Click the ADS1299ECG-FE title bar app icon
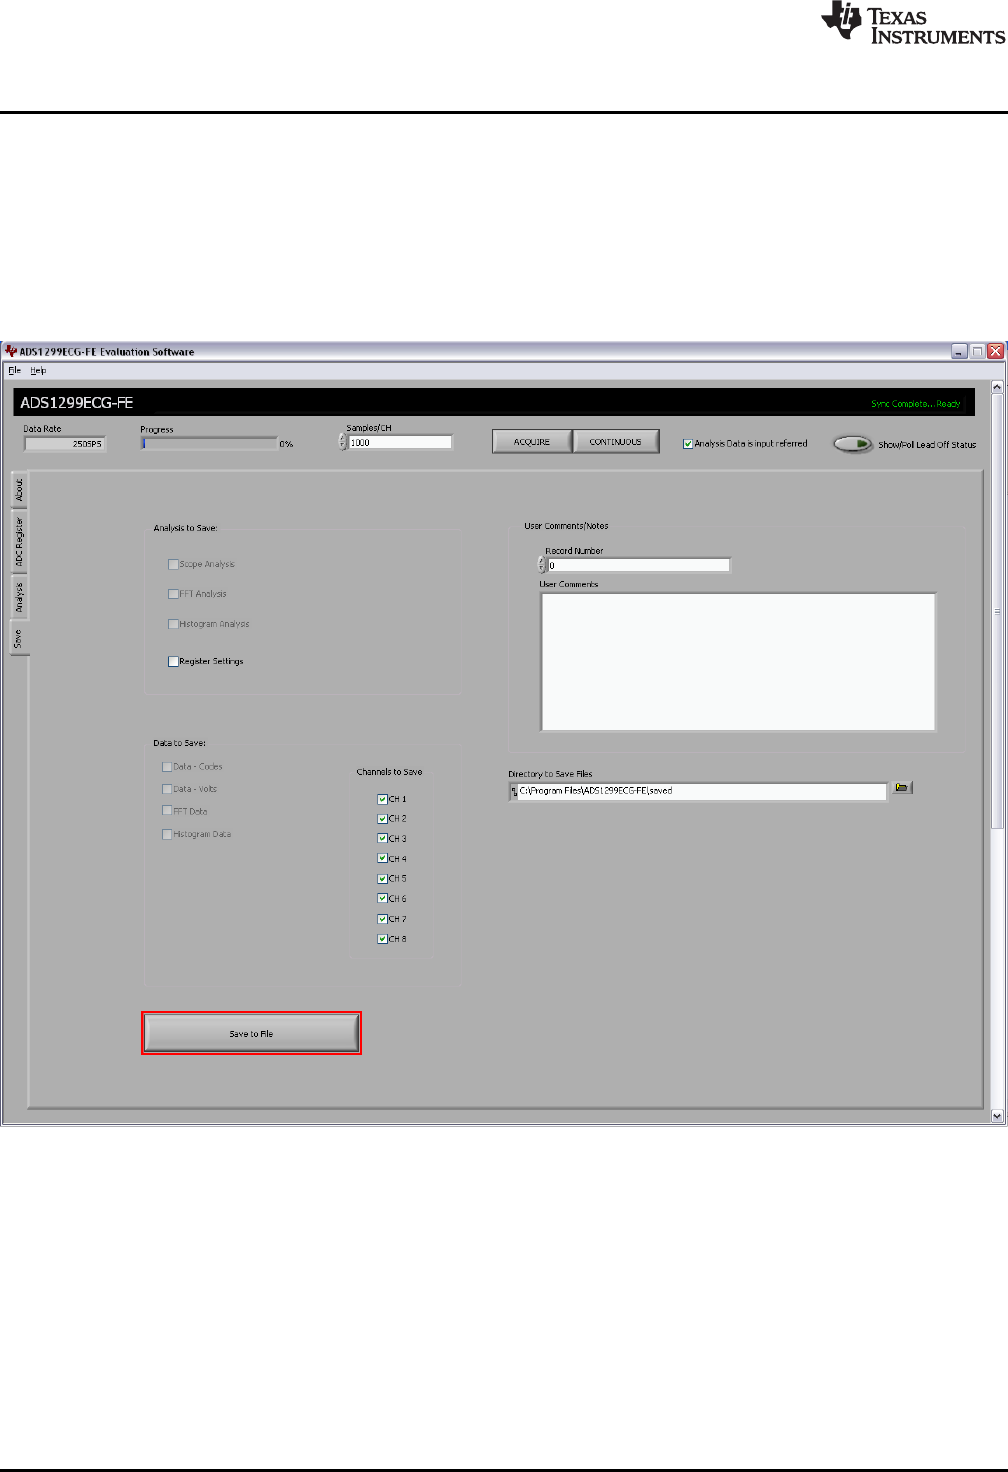 point(11,352)
